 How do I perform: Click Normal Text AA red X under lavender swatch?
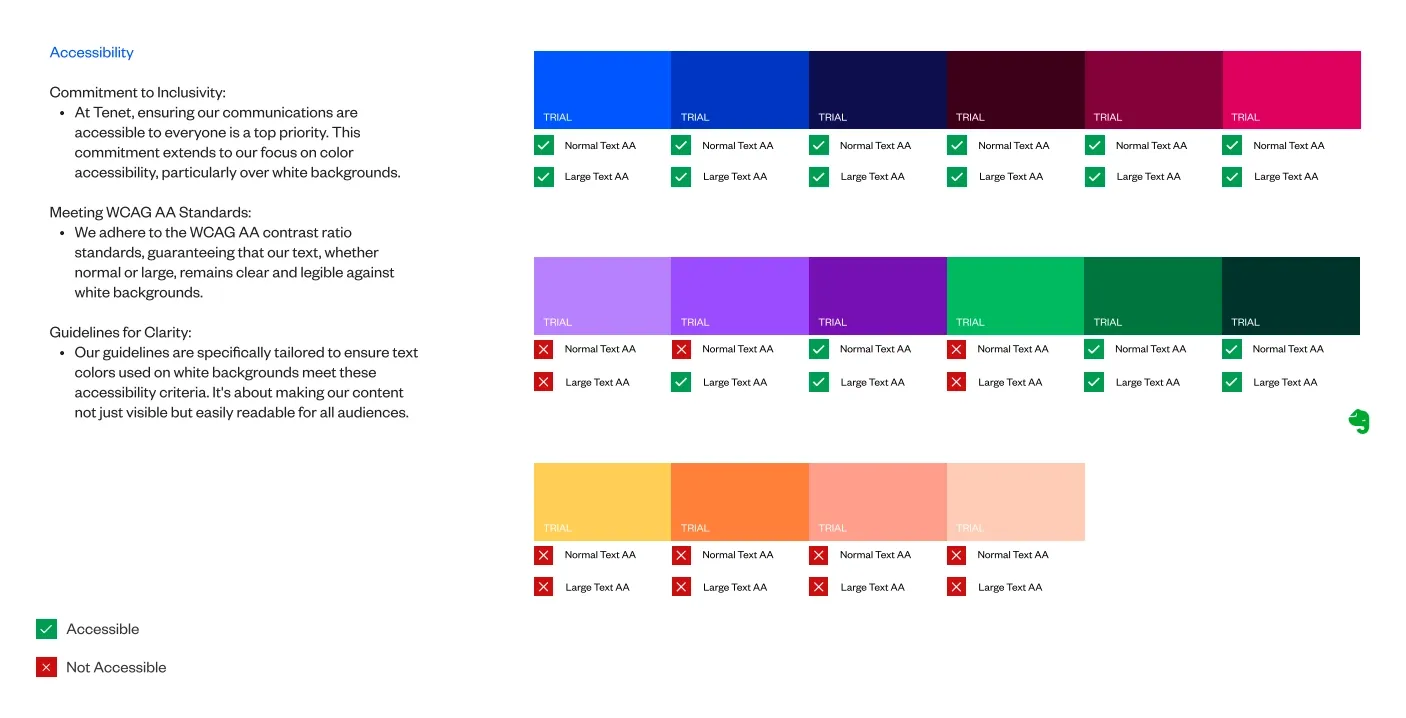(544, 349)
